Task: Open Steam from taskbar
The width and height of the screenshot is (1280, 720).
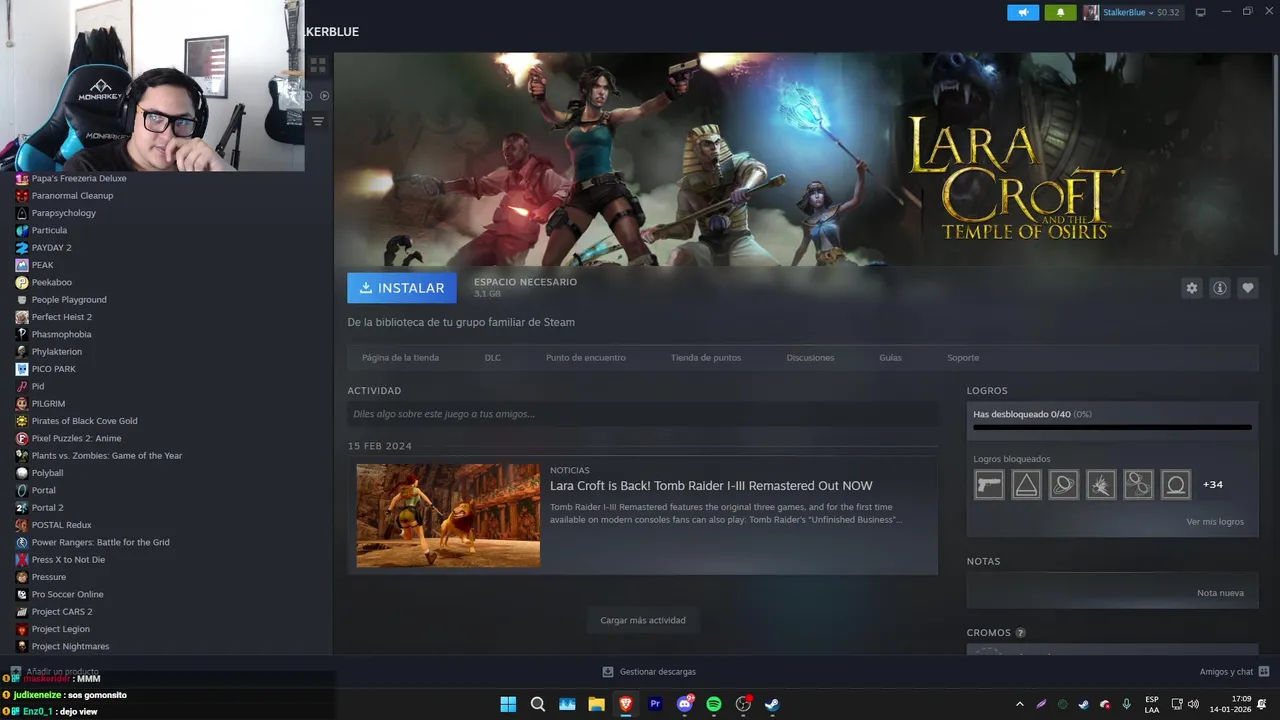Action: [x=772, y=704]
